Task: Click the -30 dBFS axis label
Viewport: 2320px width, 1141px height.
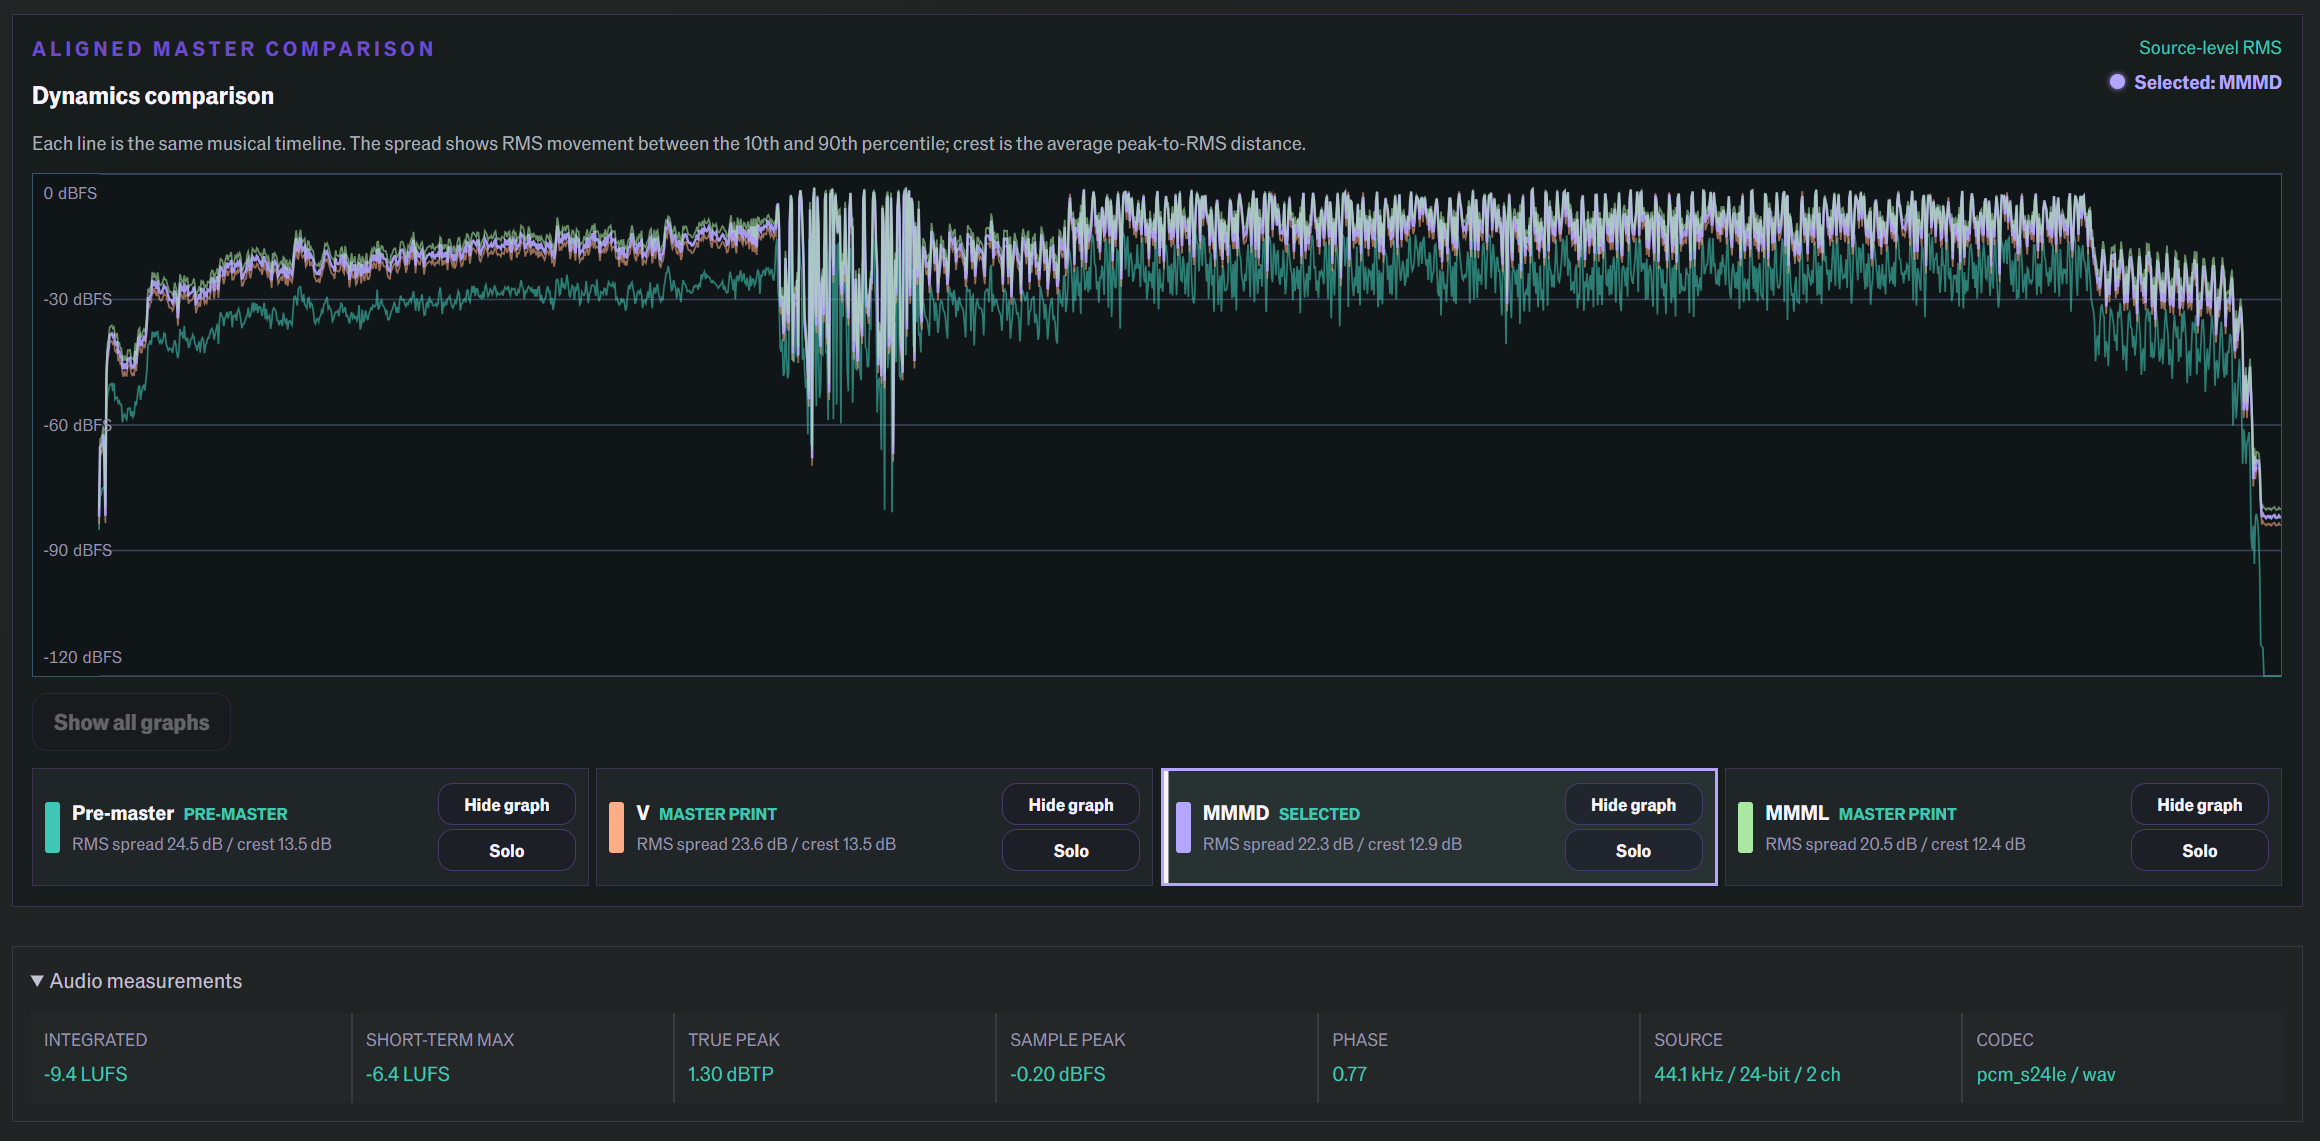Action: 78,299
